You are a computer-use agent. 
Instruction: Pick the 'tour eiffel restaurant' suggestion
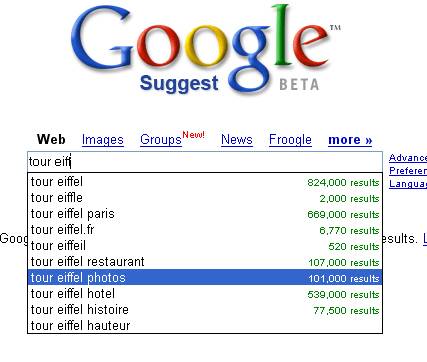(205, 262)
